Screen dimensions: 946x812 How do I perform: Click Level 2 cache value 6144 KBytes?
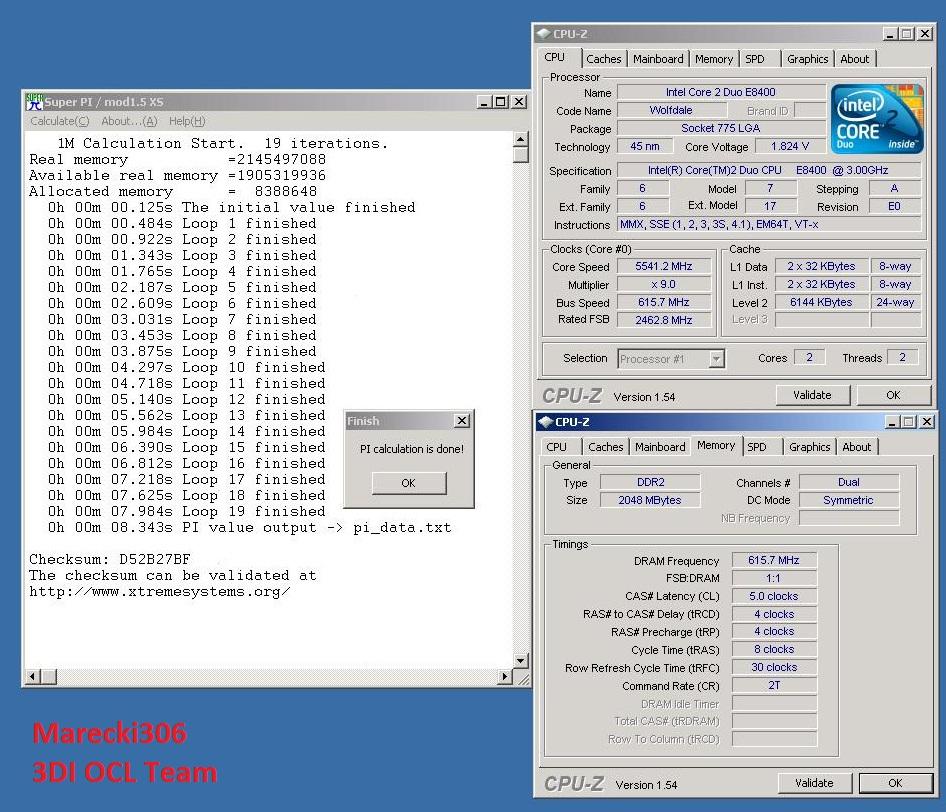click(x=821, y=302)
